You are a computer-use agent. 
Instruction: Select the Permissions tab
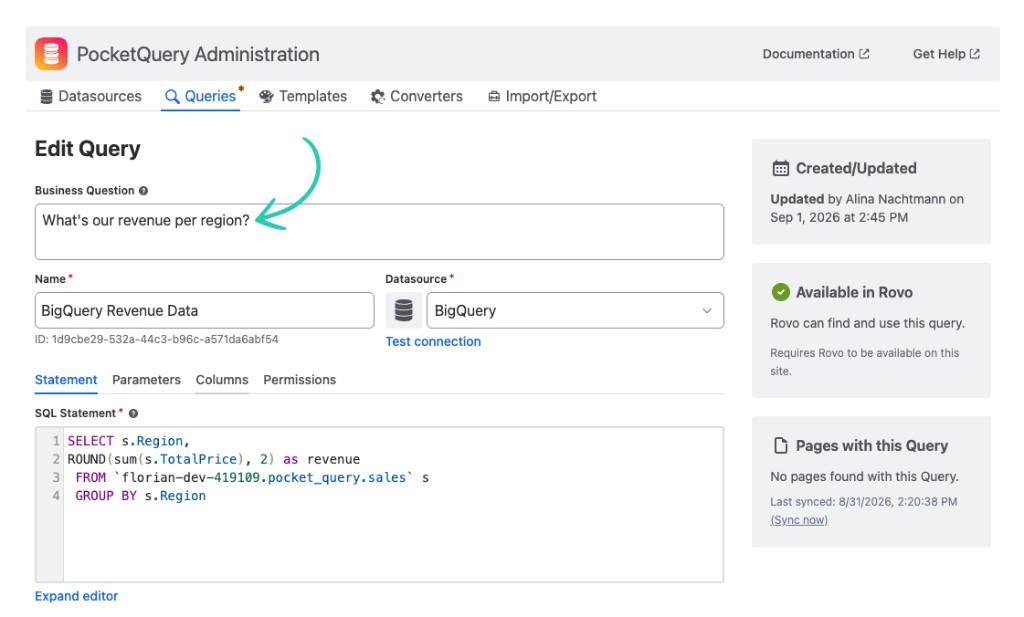pyautogui.click(x=300, y=380)
